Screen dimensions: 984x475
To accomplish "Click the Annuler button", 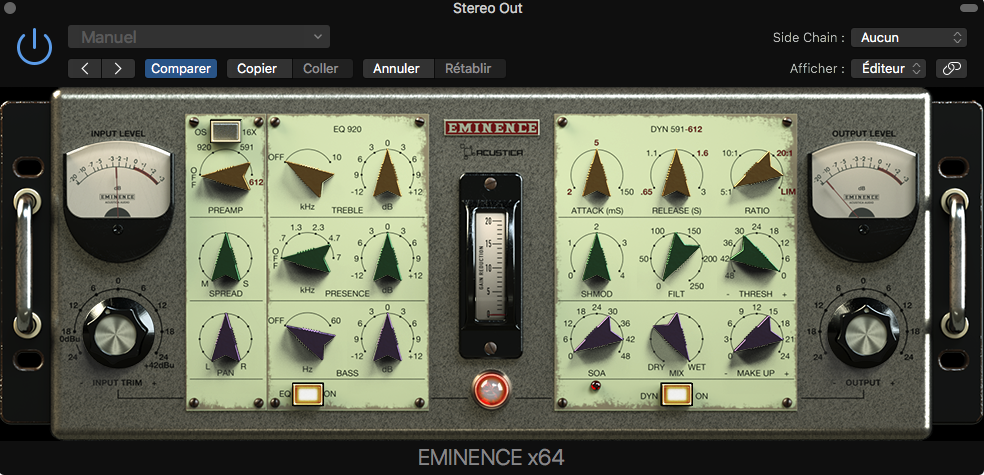I will coord(396,68).
